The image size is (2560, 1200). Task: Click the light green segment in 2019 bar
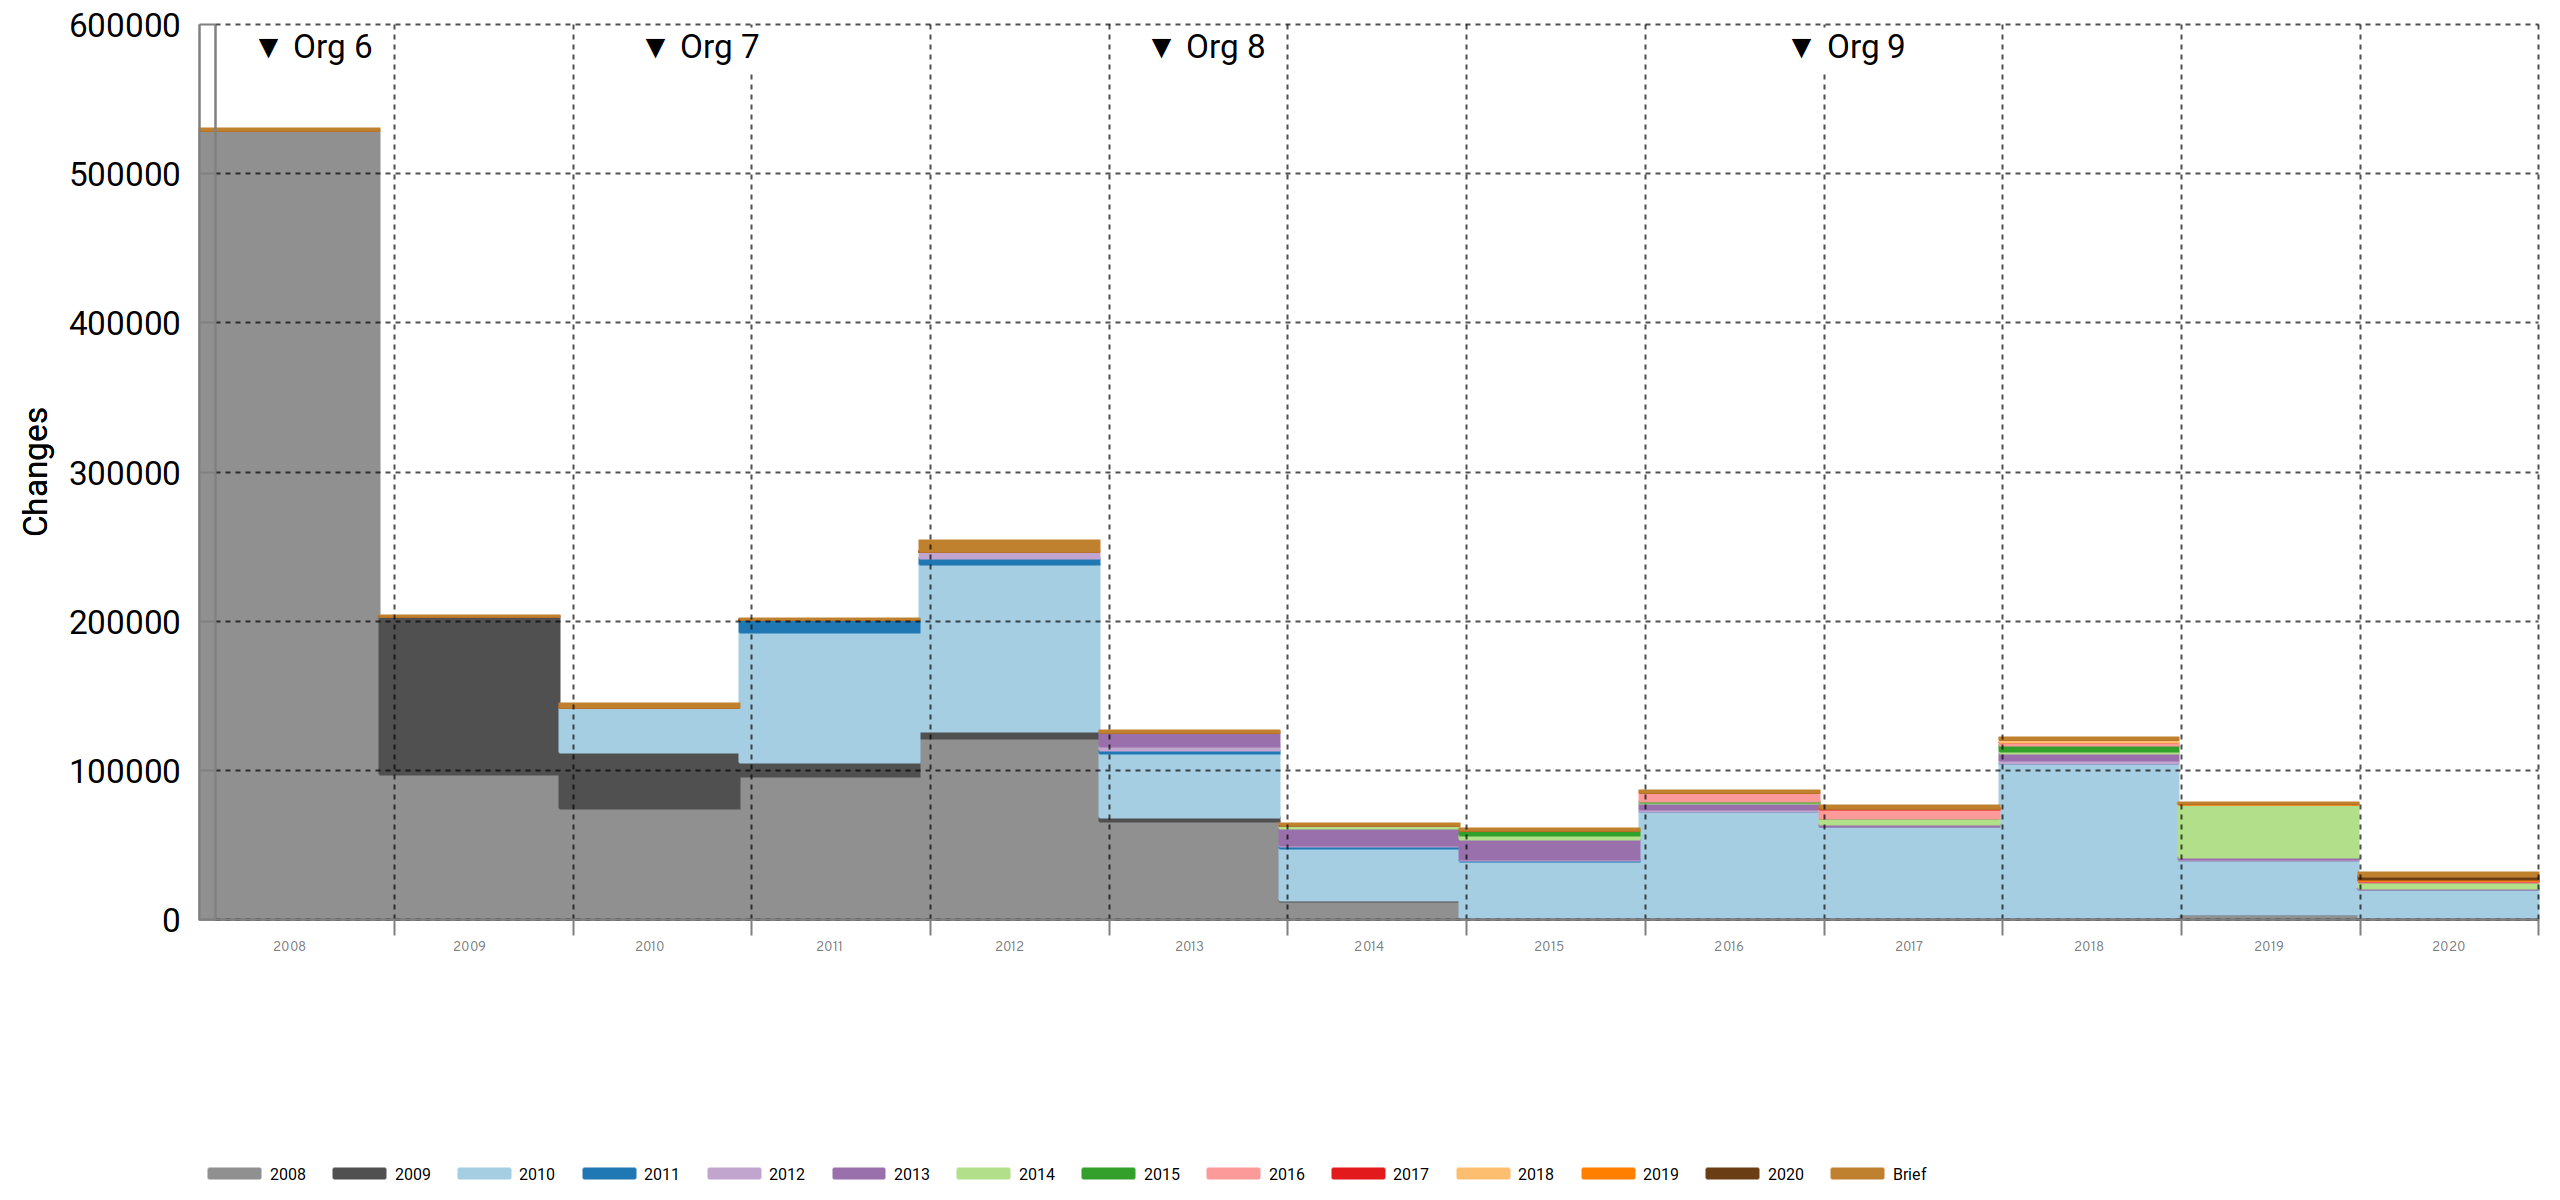2270,831
